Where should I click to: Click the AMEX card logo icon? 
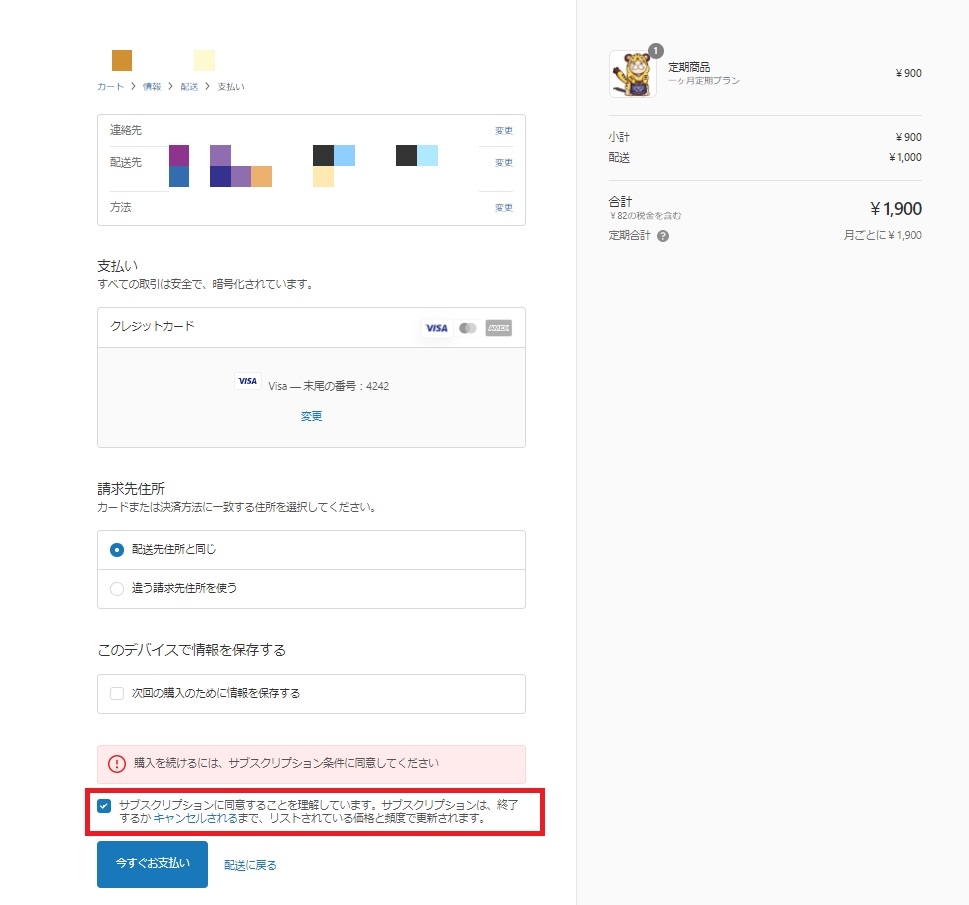click(x=498, y=328)
